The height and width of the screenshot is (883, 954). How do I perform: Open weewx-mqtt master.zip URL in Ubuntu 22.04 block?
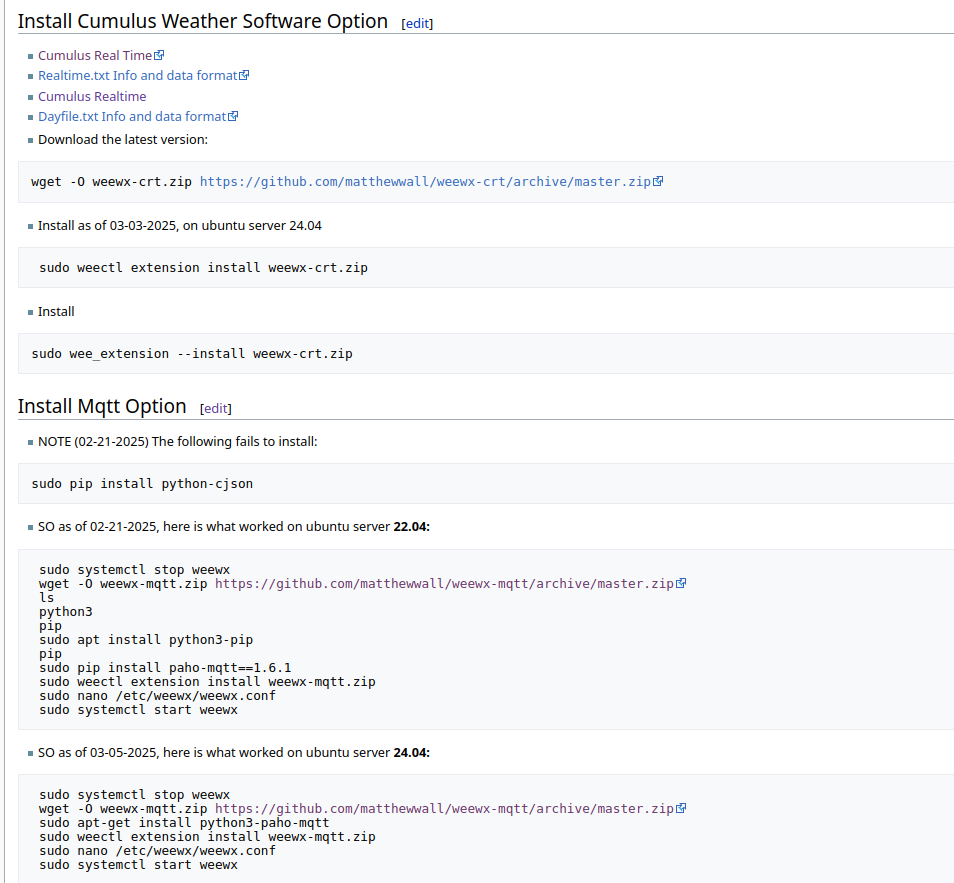coord(444,584)
